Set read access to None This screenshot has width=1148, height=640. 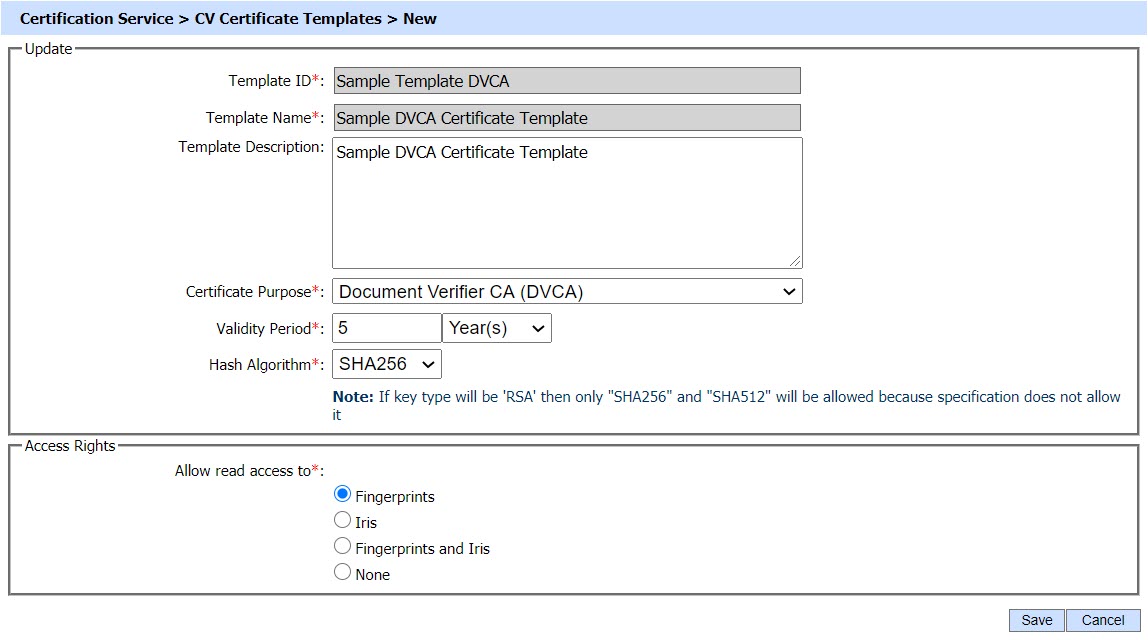coord(343,573)
